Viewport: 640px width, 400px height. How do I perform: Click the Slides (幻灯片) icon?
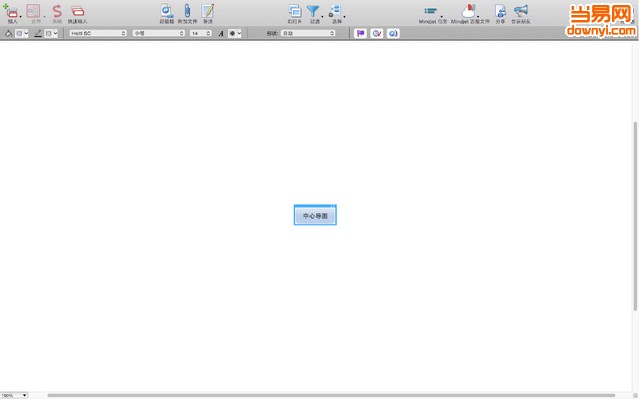pos(294,11)
